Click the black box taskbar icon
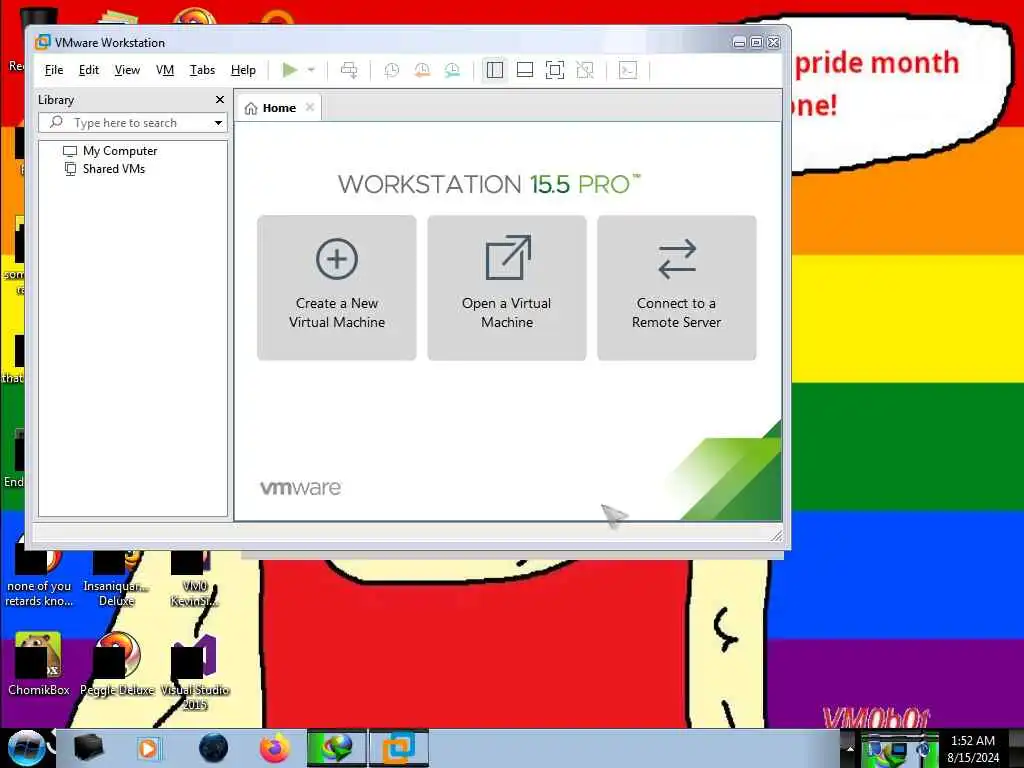The image size is (1024, 768). point(88,748)
